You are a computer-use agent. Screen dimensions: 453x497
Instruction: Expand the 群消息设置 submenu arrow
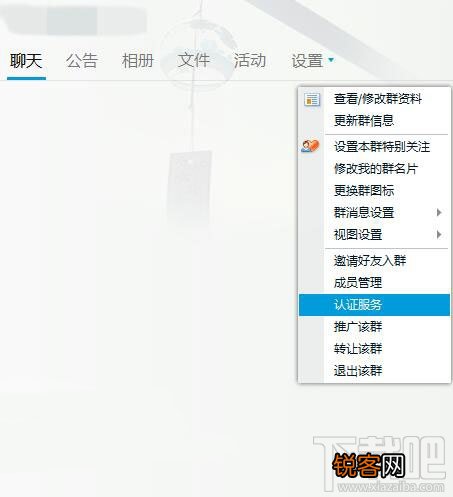[439, 213]
